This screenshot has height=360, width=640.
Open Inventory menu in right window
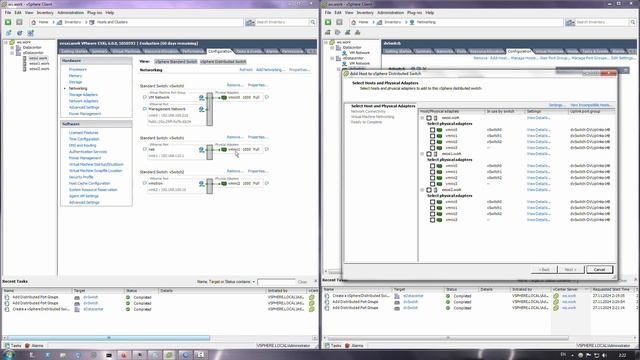(x=365, y=13)
